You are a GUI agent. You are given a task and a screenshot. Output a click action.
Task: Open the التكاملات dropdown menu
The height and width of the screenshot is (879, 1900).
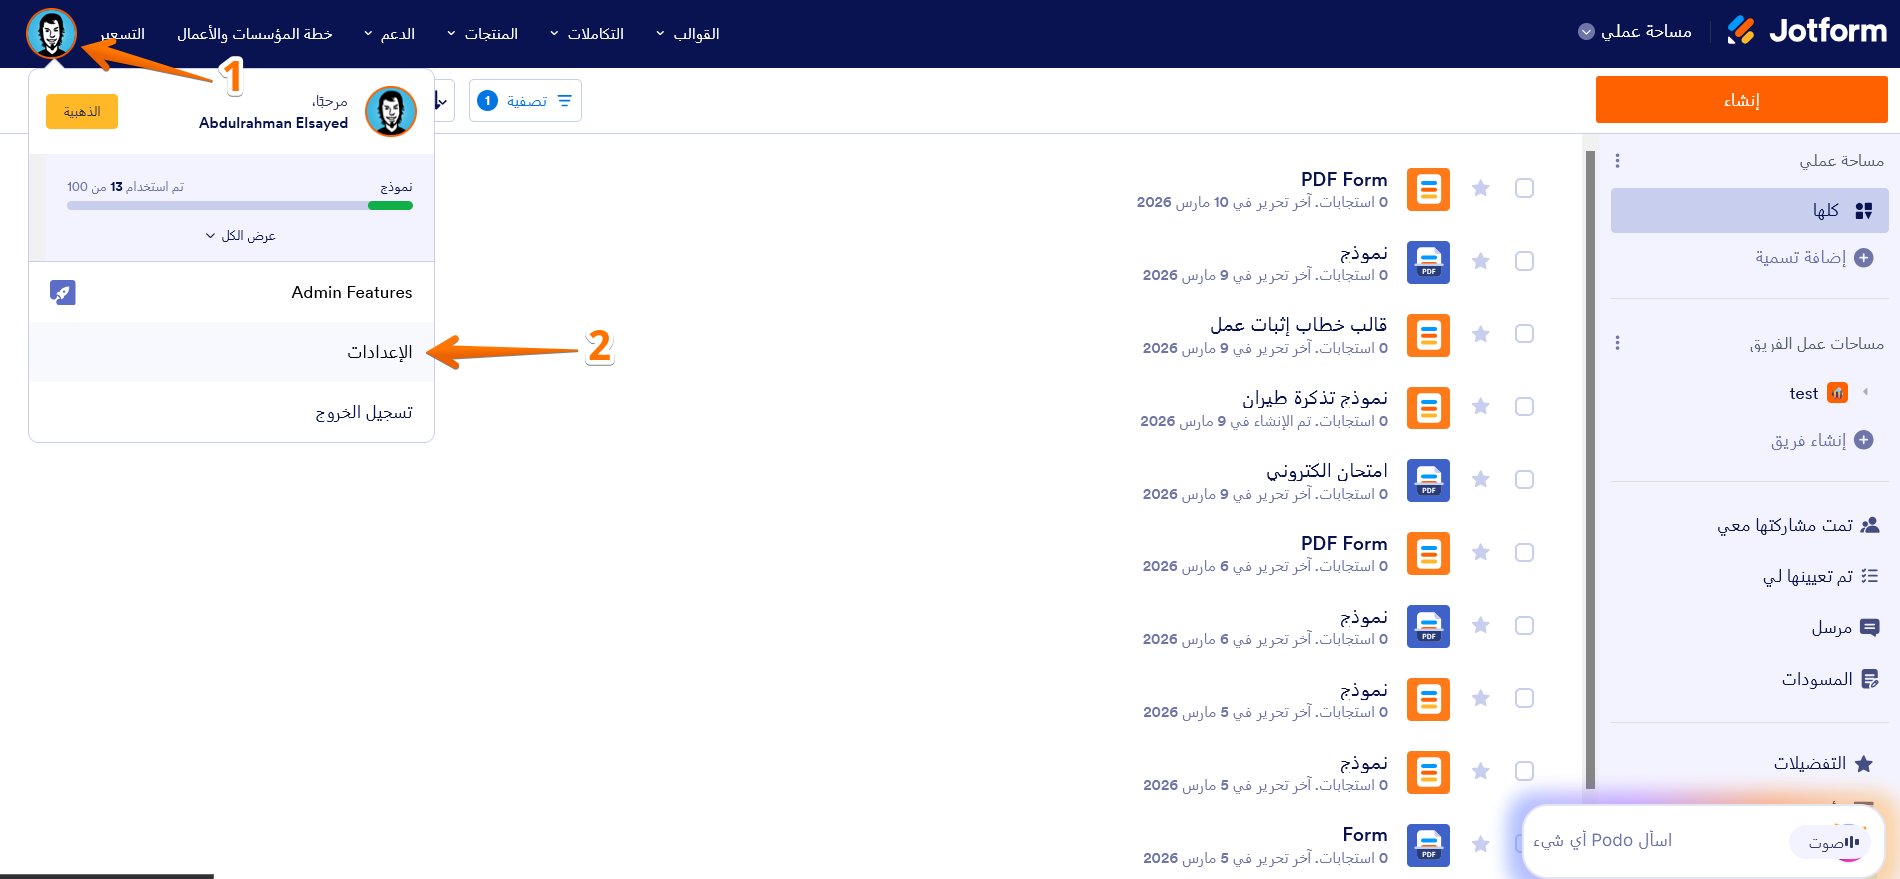tap(586, 34)
